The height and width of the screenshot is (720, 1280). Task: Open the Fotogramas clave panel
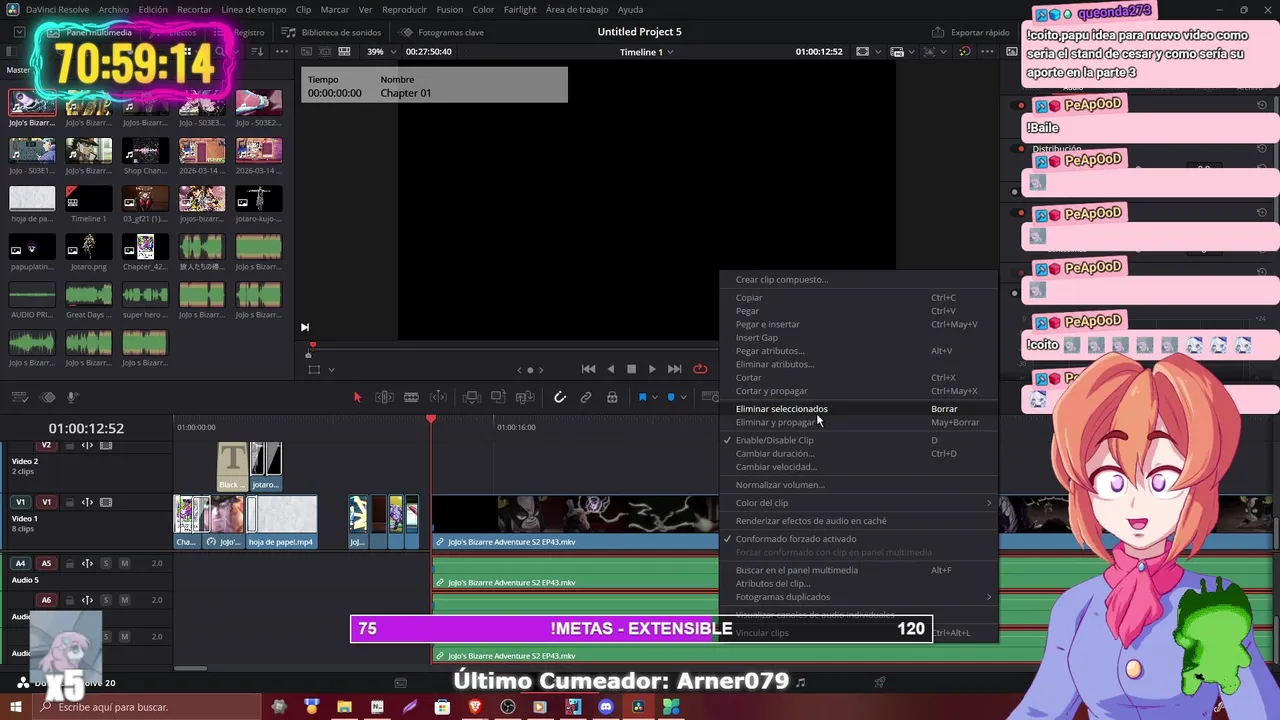tap(441, 32)
